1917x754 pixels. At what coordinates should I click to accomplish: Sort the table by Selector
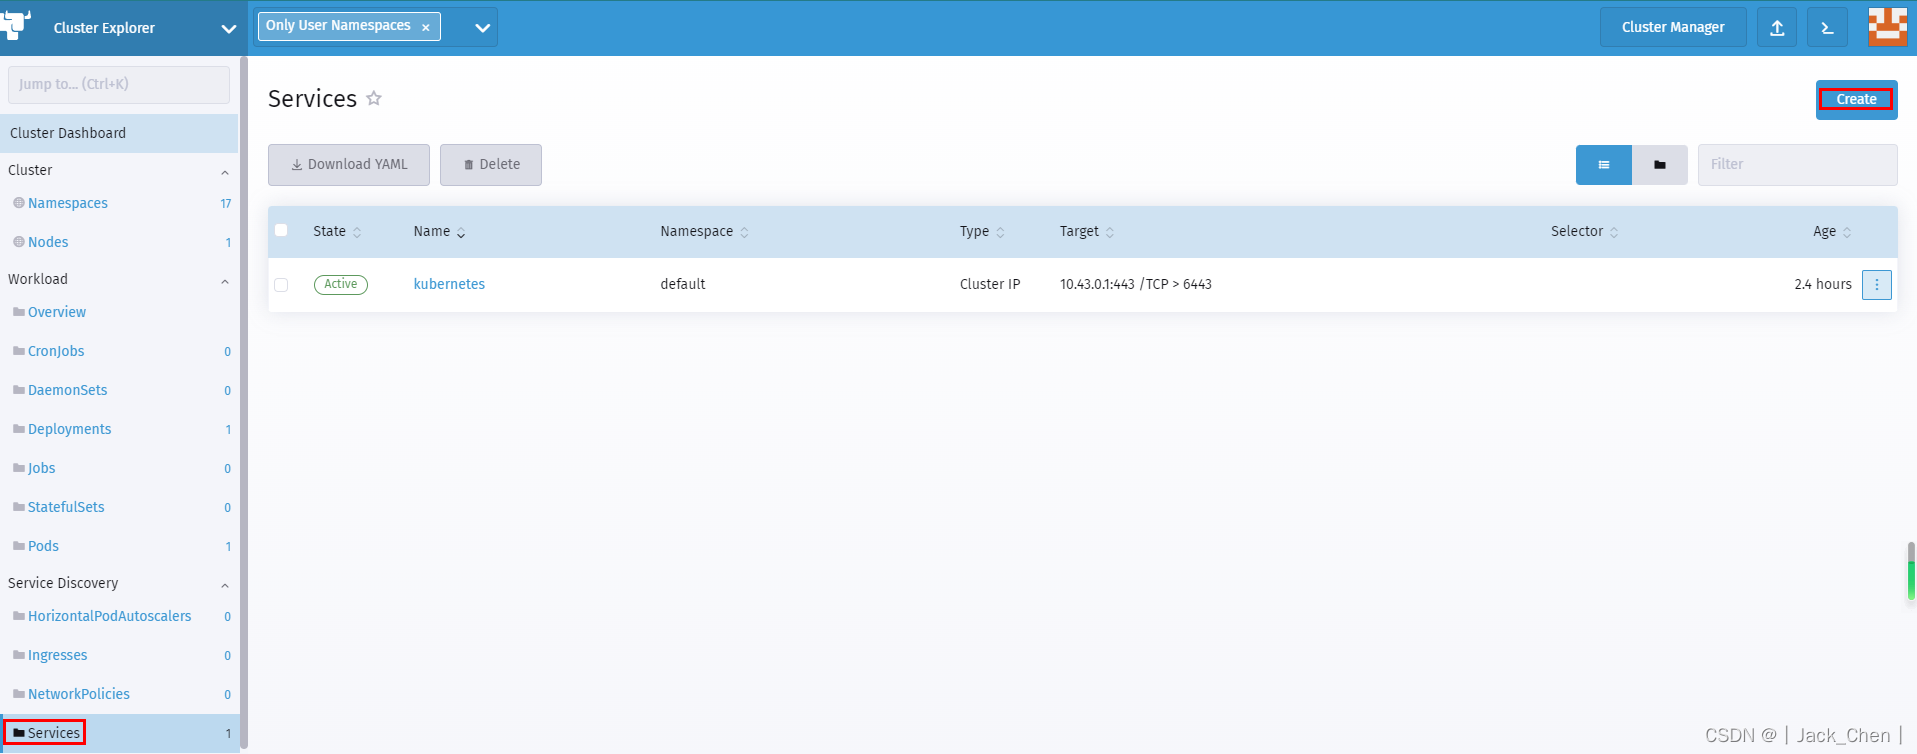pyautogui.click(x=1585, y=232)
